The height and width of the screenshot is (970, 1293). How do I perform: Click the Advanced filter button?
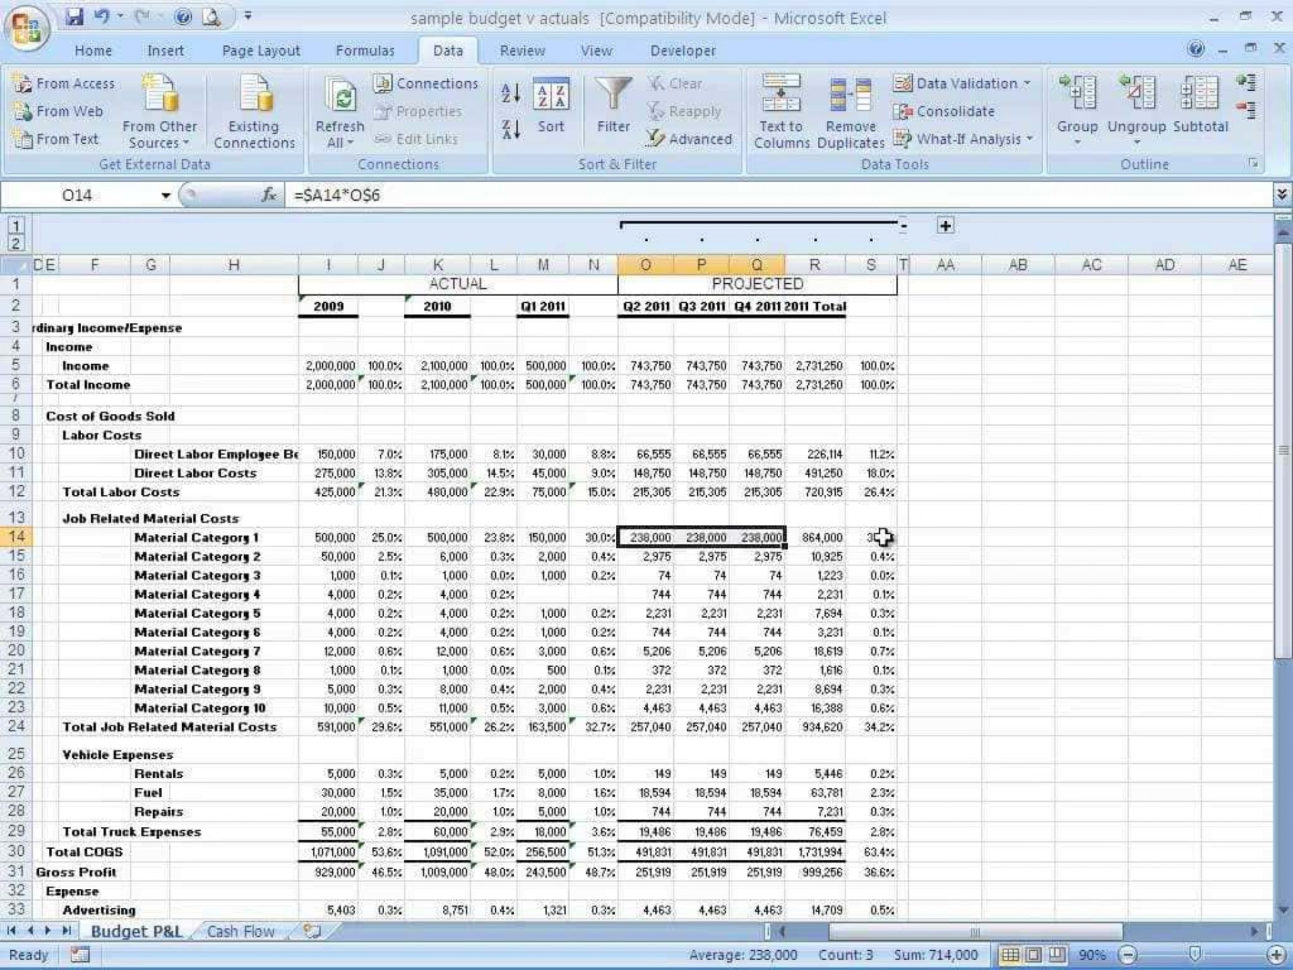(690, 139)
